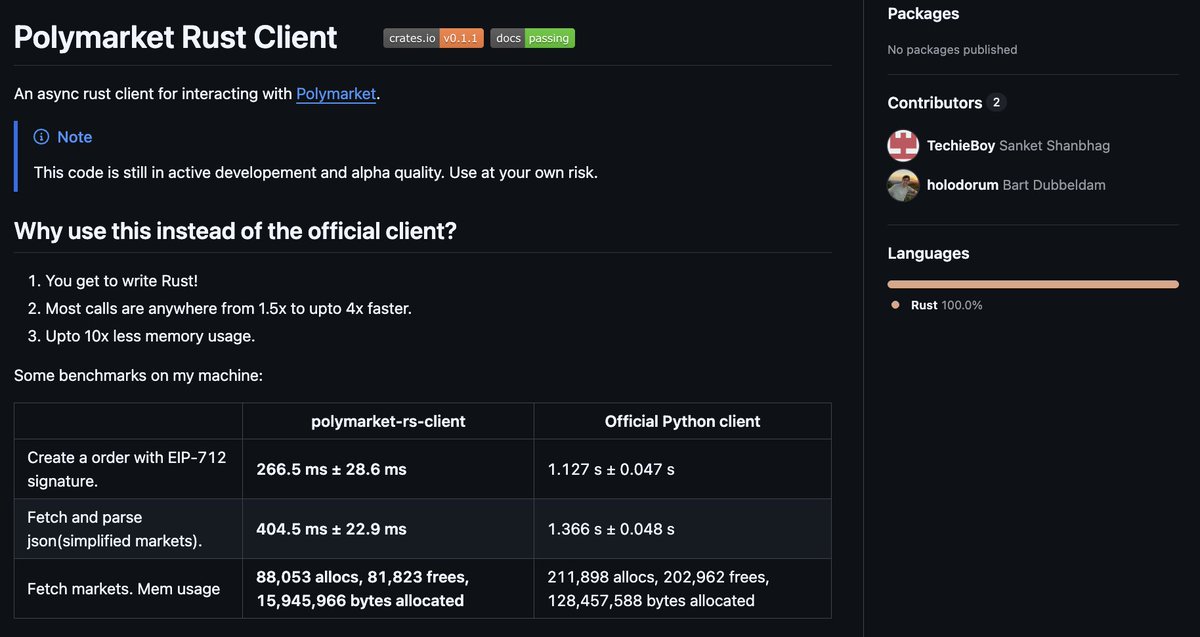Click the Note info icon

(x=41, y=137)
